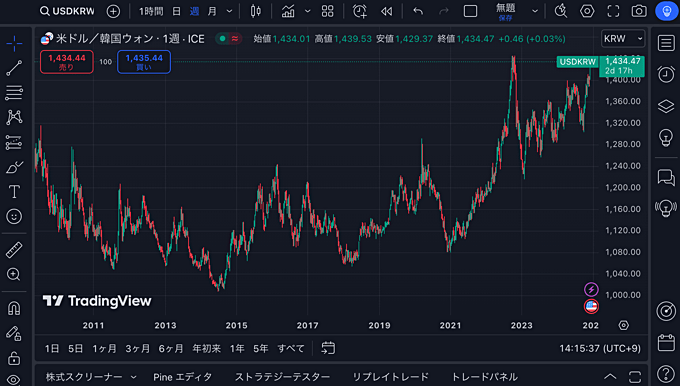The width and height of the screenshot is (680, 386).
Task: Take a chart snapshot with the camera icon
Action: (x=639, y=11)
